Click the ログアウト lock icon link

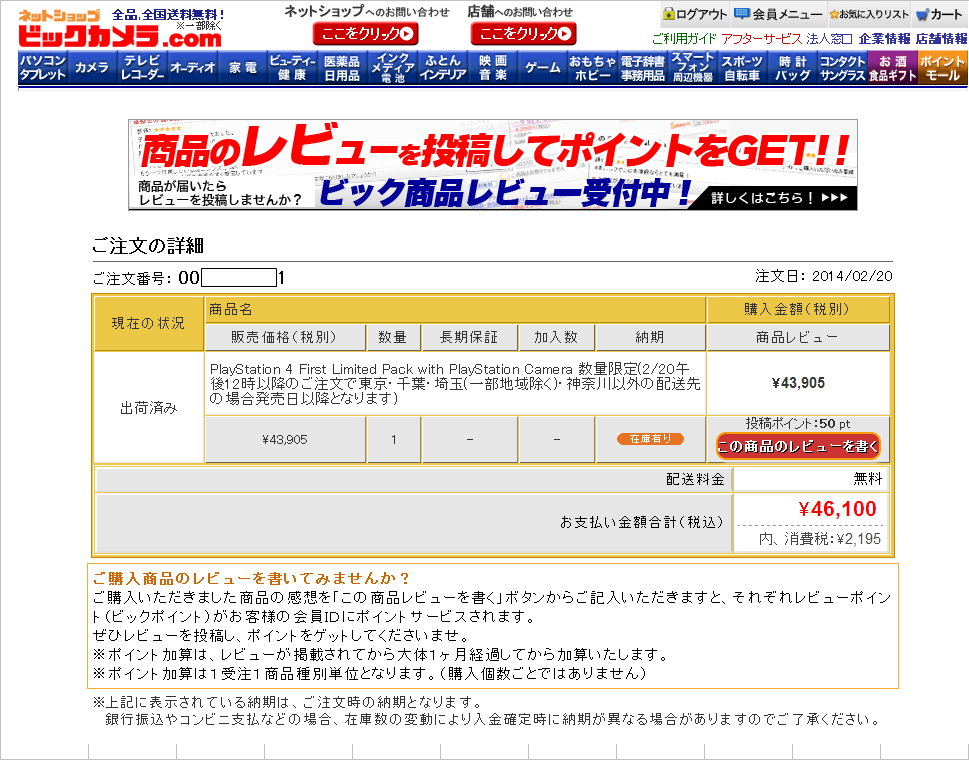(x=695, y=14)
